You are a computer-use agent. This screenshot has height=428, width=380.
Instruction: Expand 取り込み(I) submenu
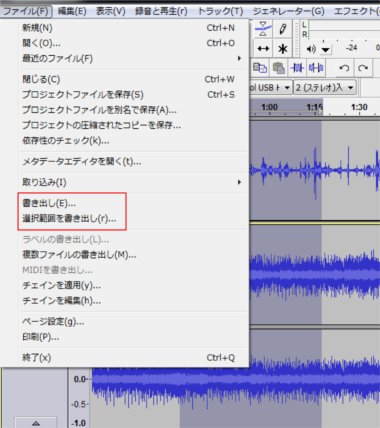tap(133, 182)
